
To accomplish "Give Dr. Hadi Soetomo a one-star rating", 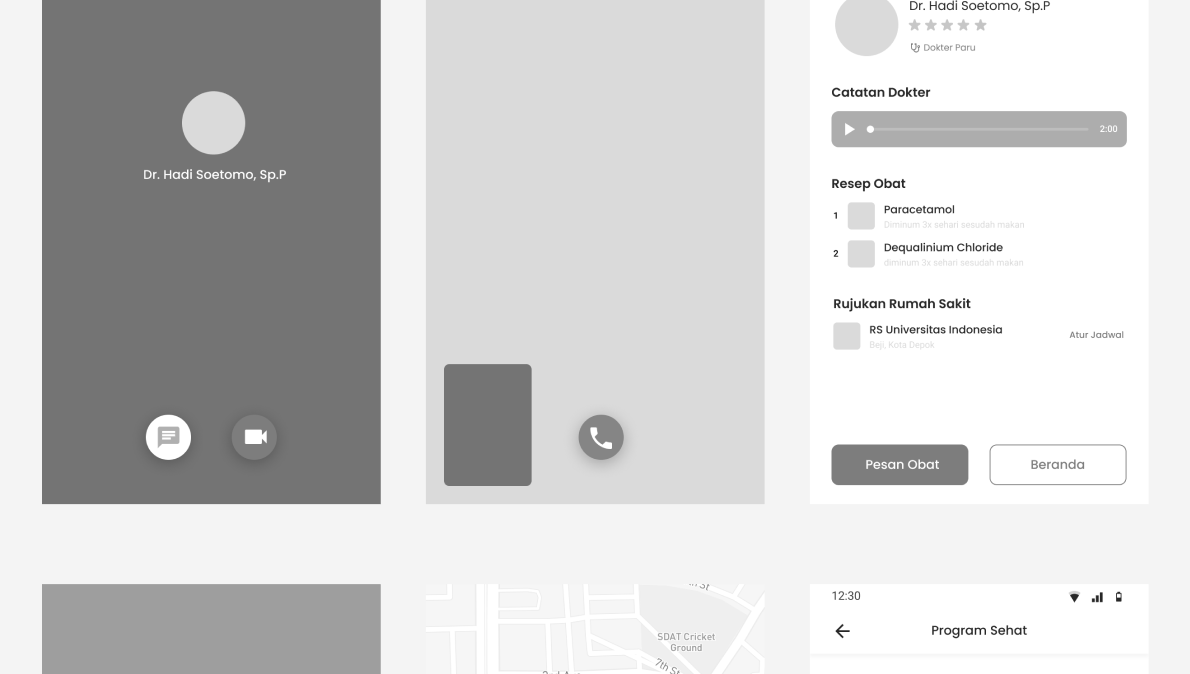I will (x=915, y=24).
